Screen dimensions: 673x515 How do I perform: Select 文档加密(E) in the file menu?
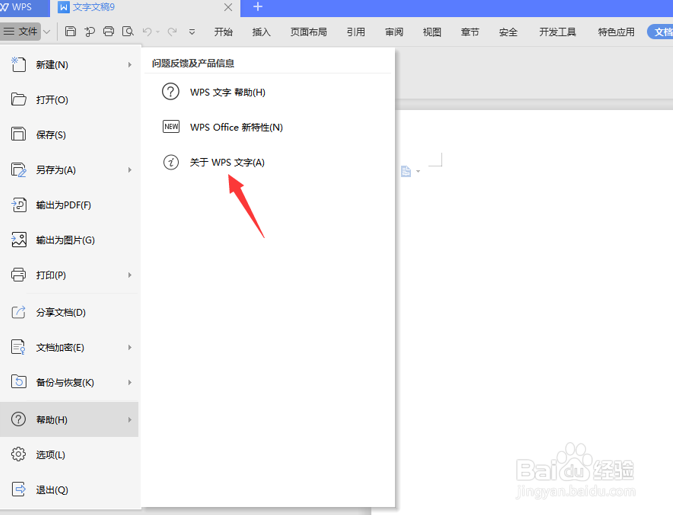click(70, 347)
